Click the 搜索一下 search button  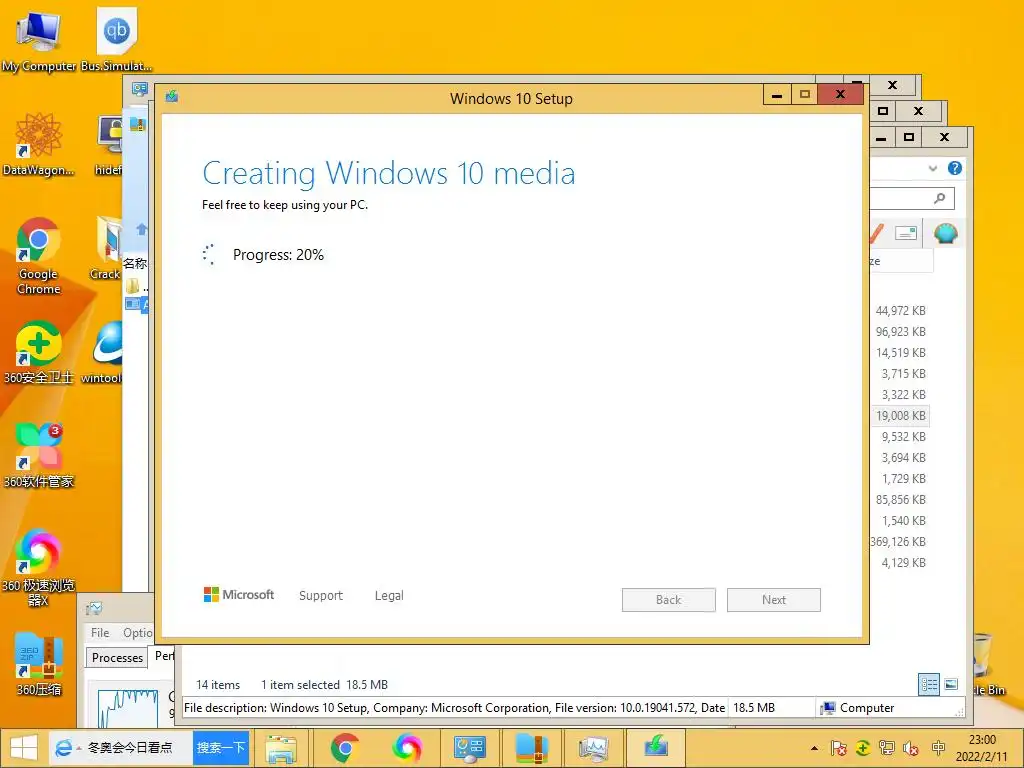click(221, 748)
